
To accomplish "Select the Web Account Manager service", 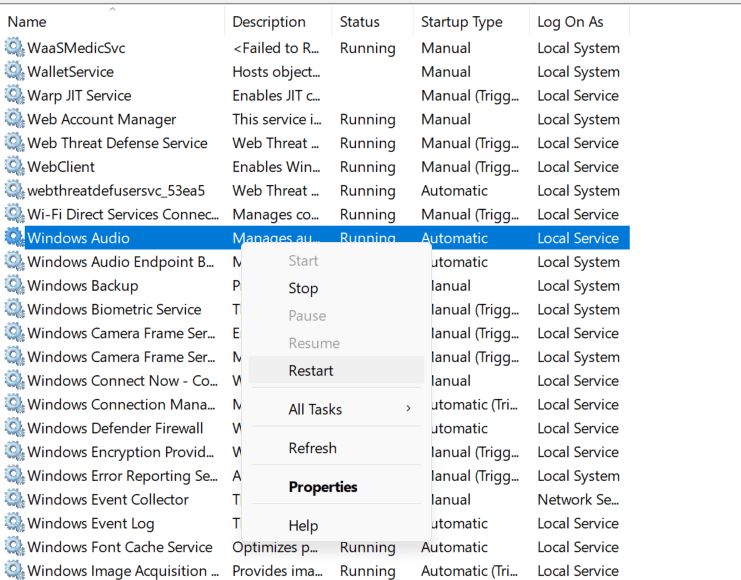I will tap(102, 120).
